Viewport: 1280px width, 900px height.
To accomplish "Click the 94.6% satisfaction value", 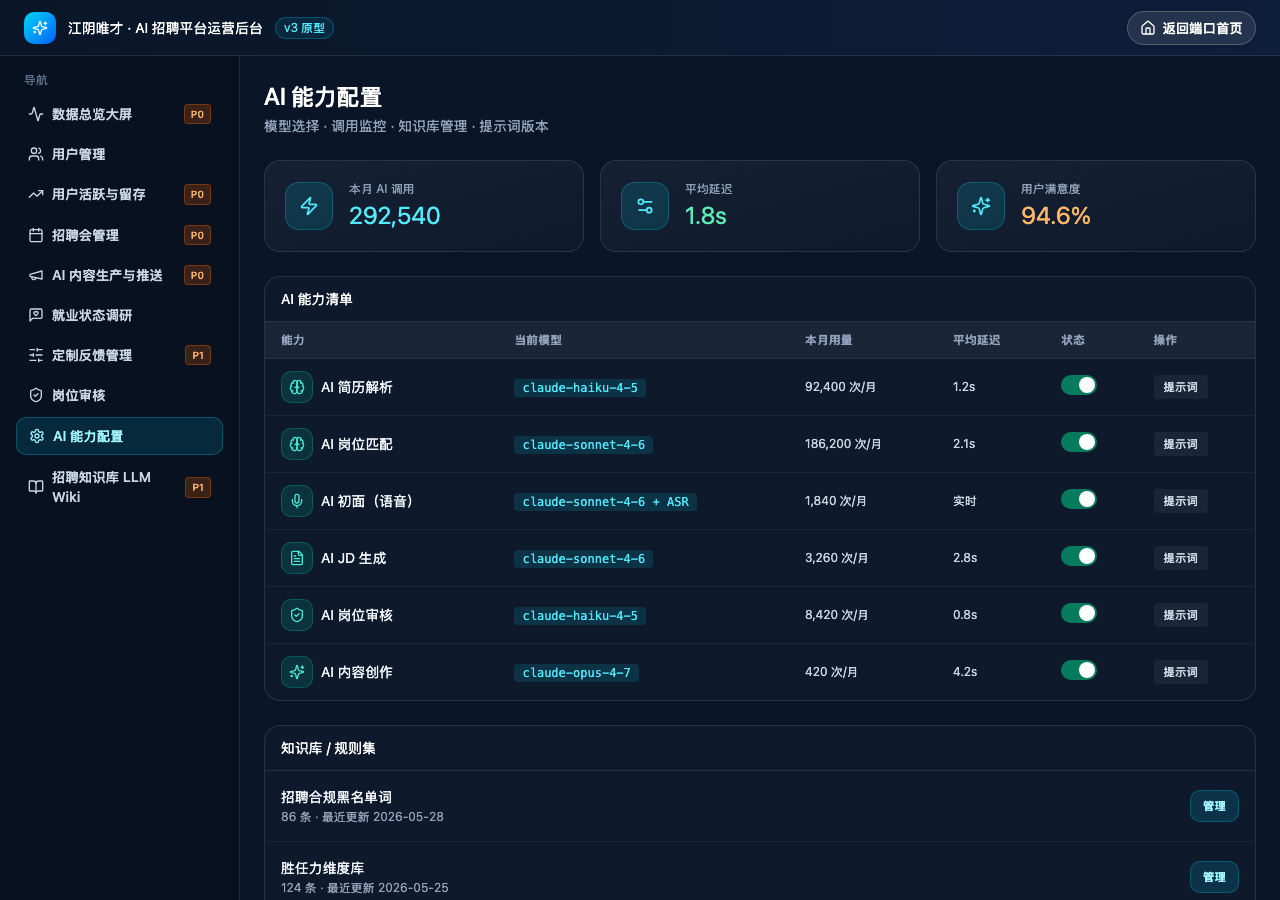I will 1056,215.
